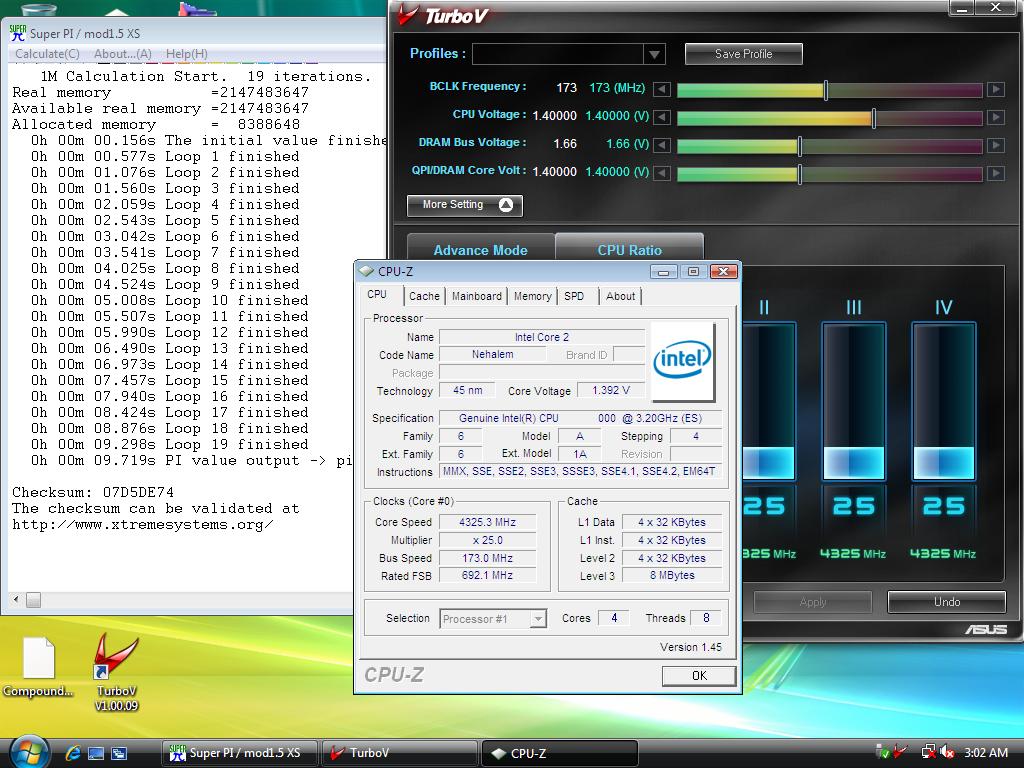Click Undo button in TurboV
Screen dimensions: 1024x768
946,601
